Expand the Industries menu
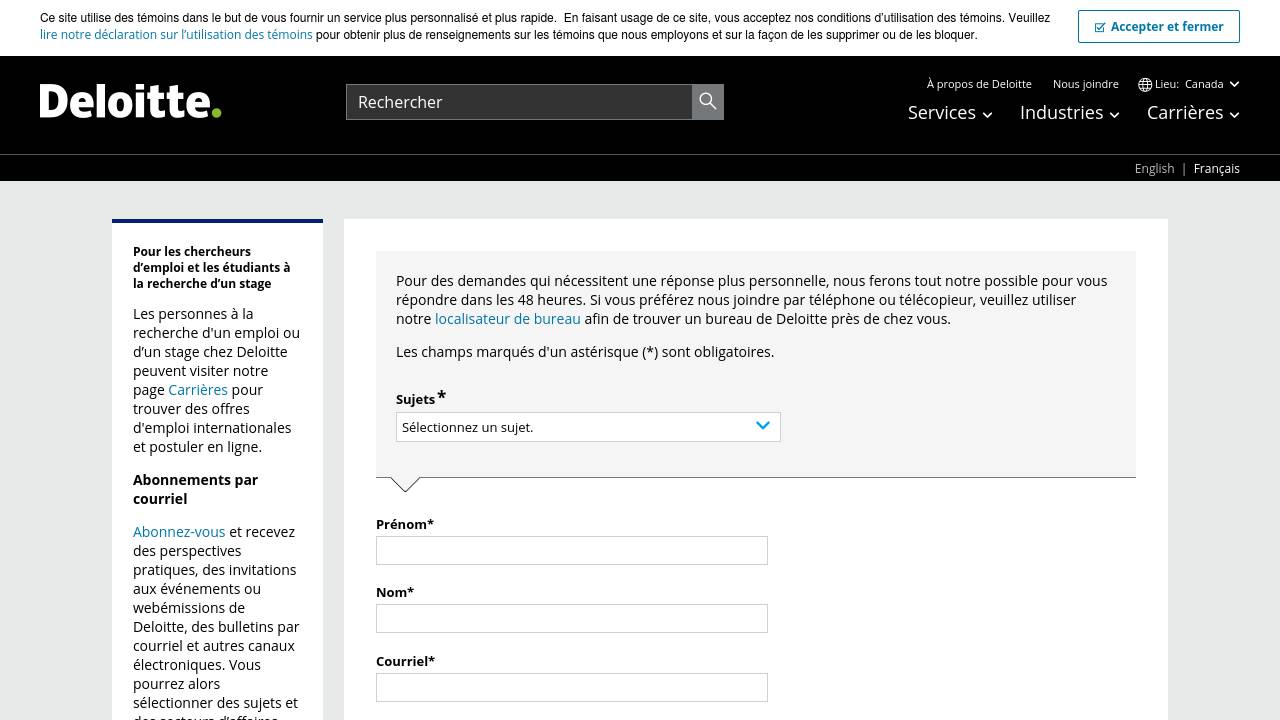 pyautogui.click(x=1069, y=113)
